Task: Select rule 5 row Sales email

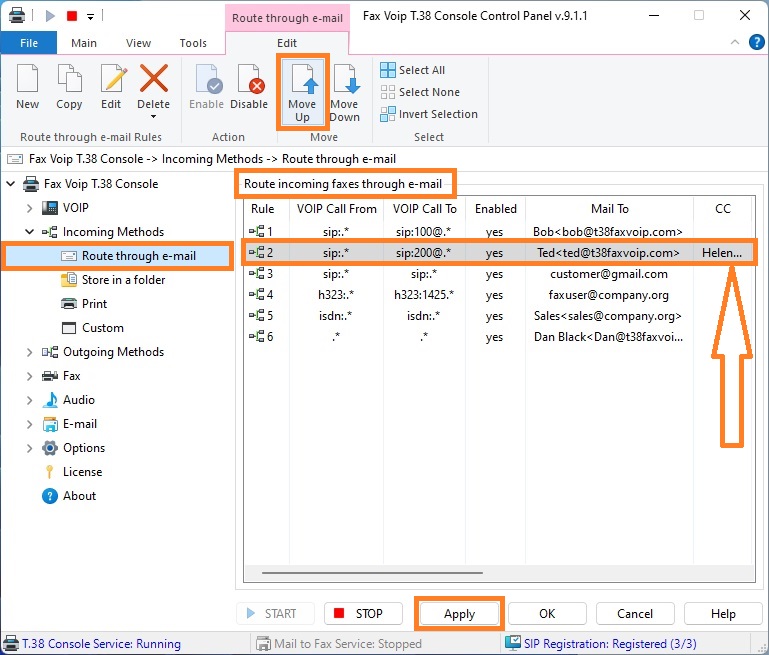Action: pos(499,316)
